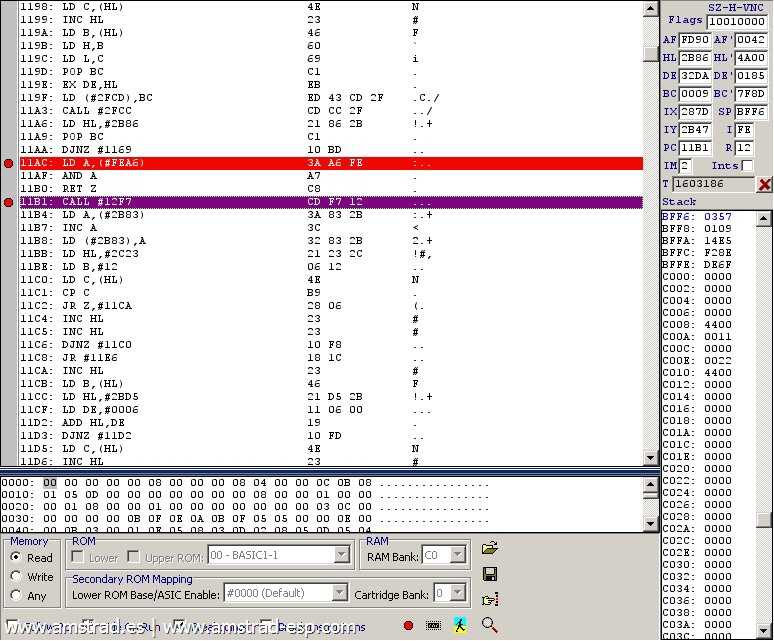
Task: Toggle the Ints checkbox
Action: (747, 165)
